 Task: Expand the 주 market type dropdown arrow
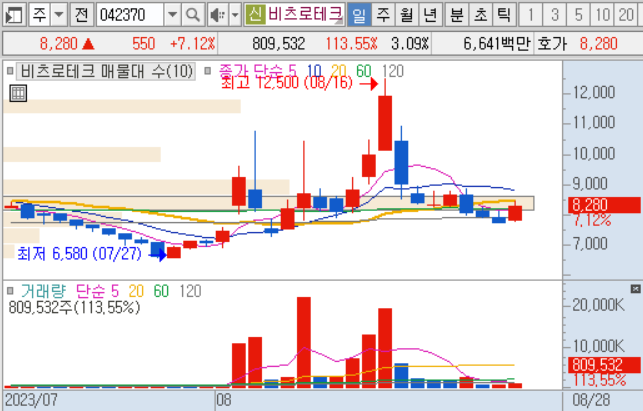pos(59,15)
